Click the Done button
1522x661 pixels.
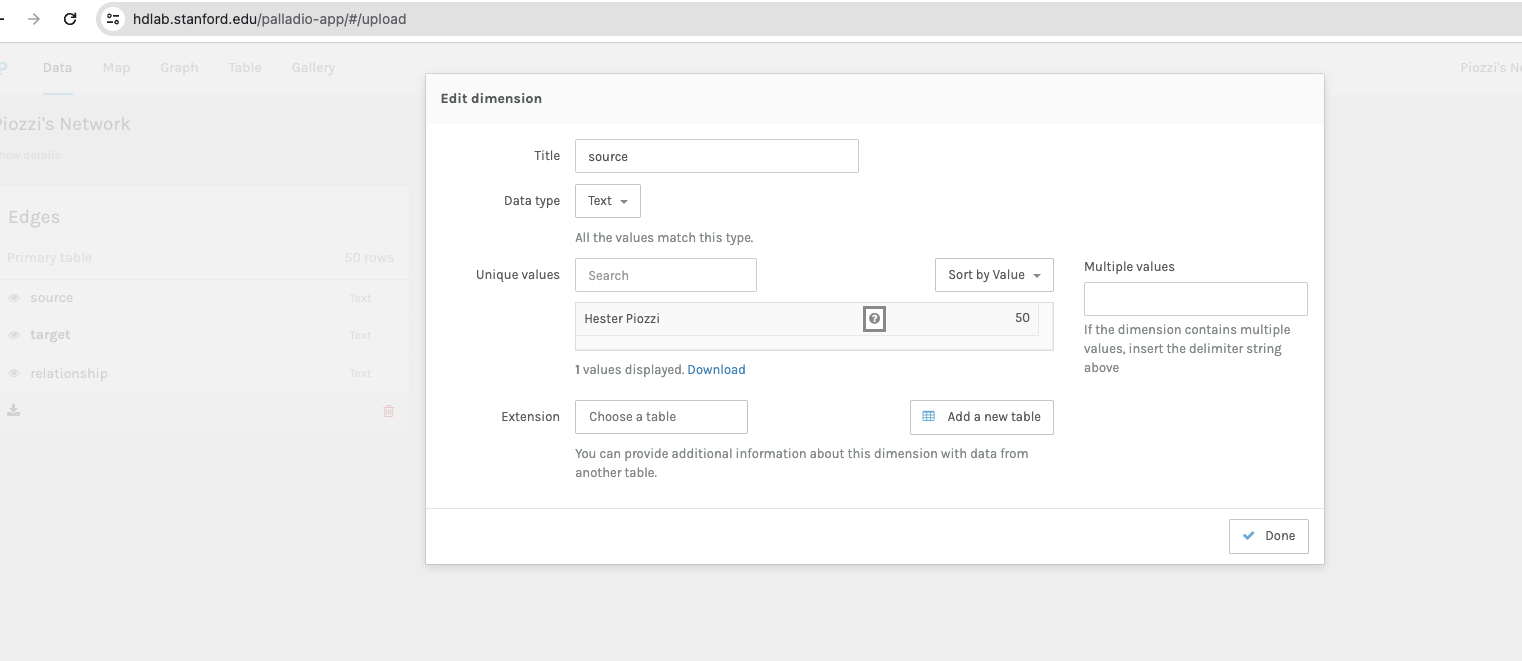click(1268, 536)
